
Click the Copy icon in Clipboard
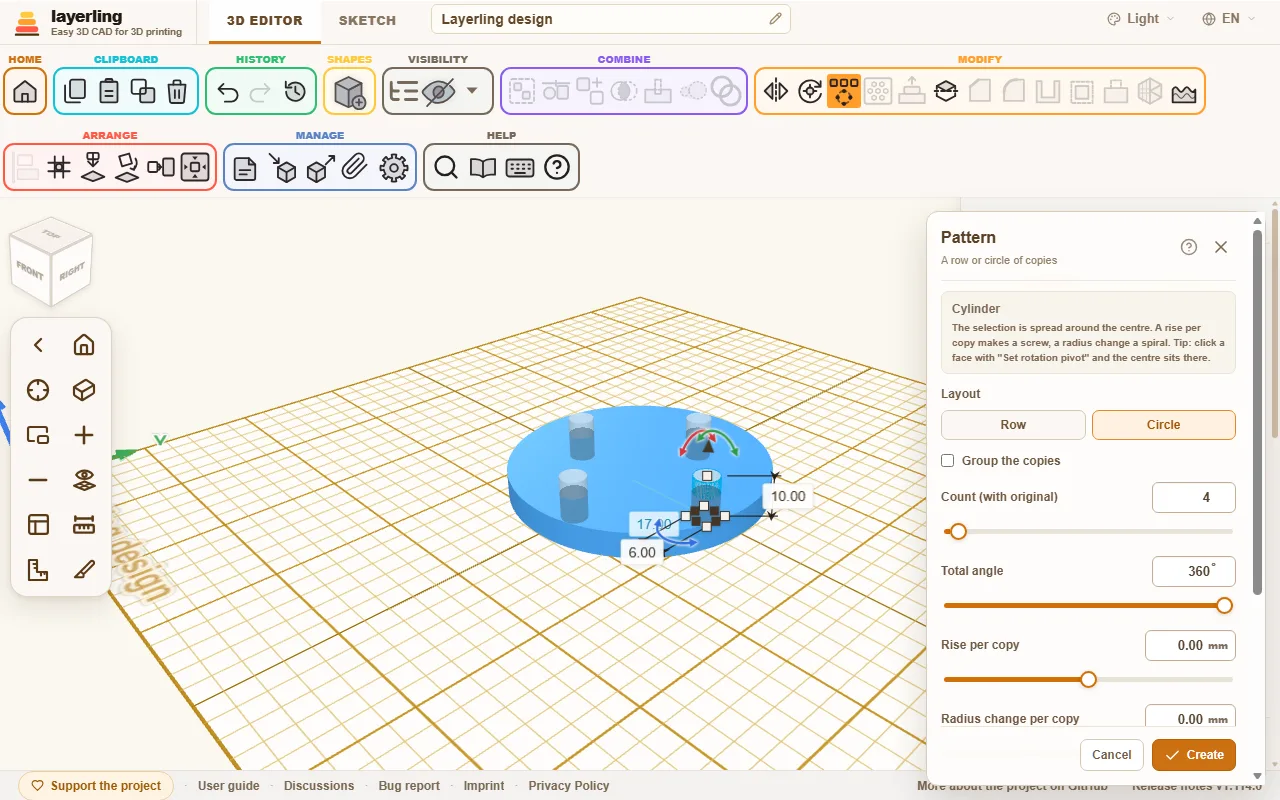pyautogui.click(x=75, y=92)
